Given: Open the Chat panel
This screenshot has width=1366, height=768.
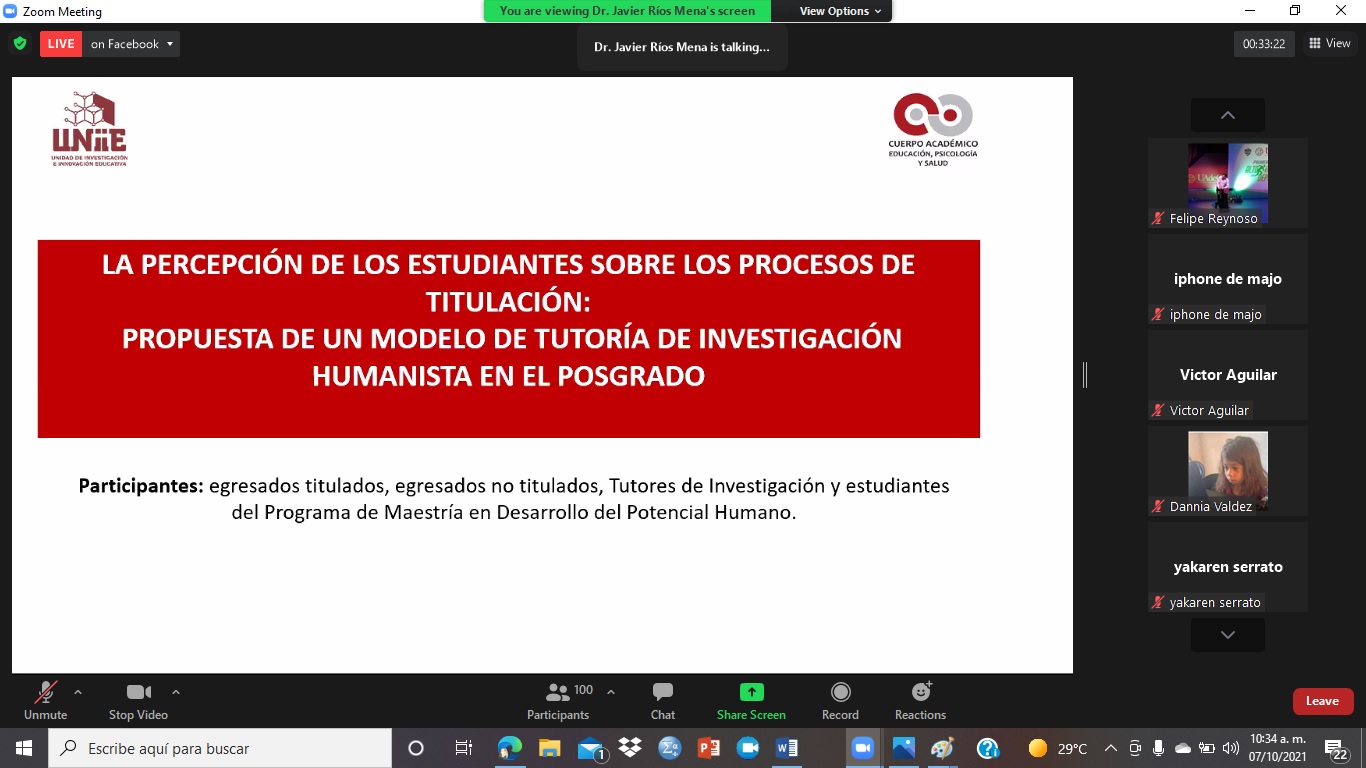Looking at the screenshot, I should coord(663,701).
